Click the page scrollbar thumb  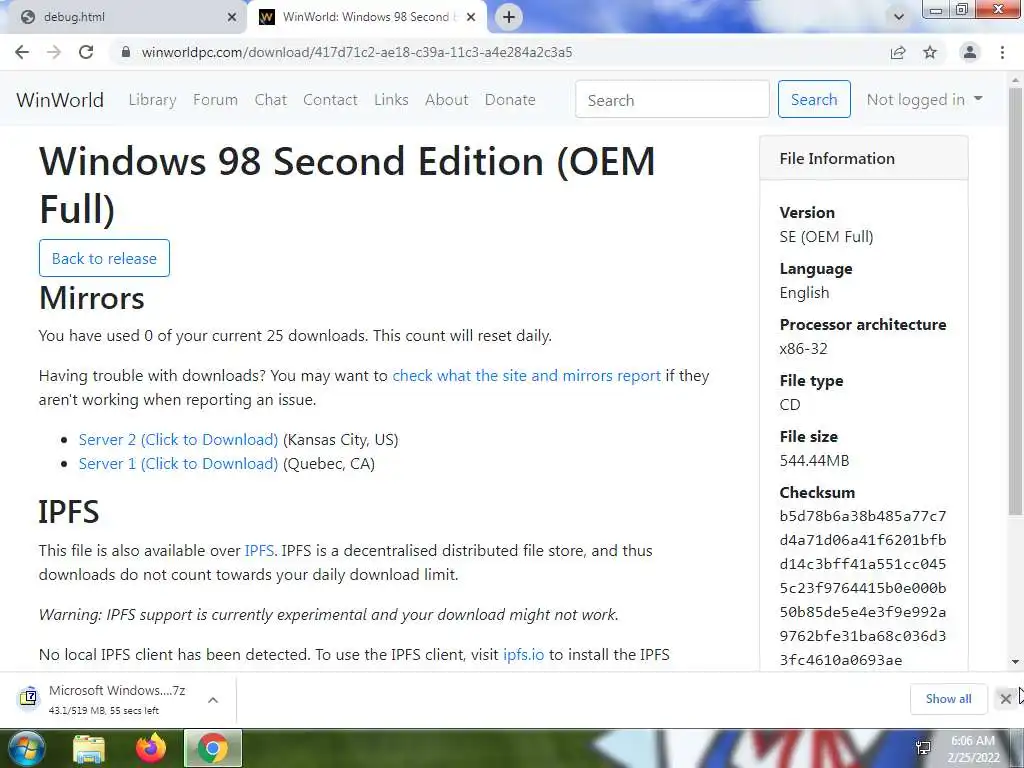tap(1016, 300)
